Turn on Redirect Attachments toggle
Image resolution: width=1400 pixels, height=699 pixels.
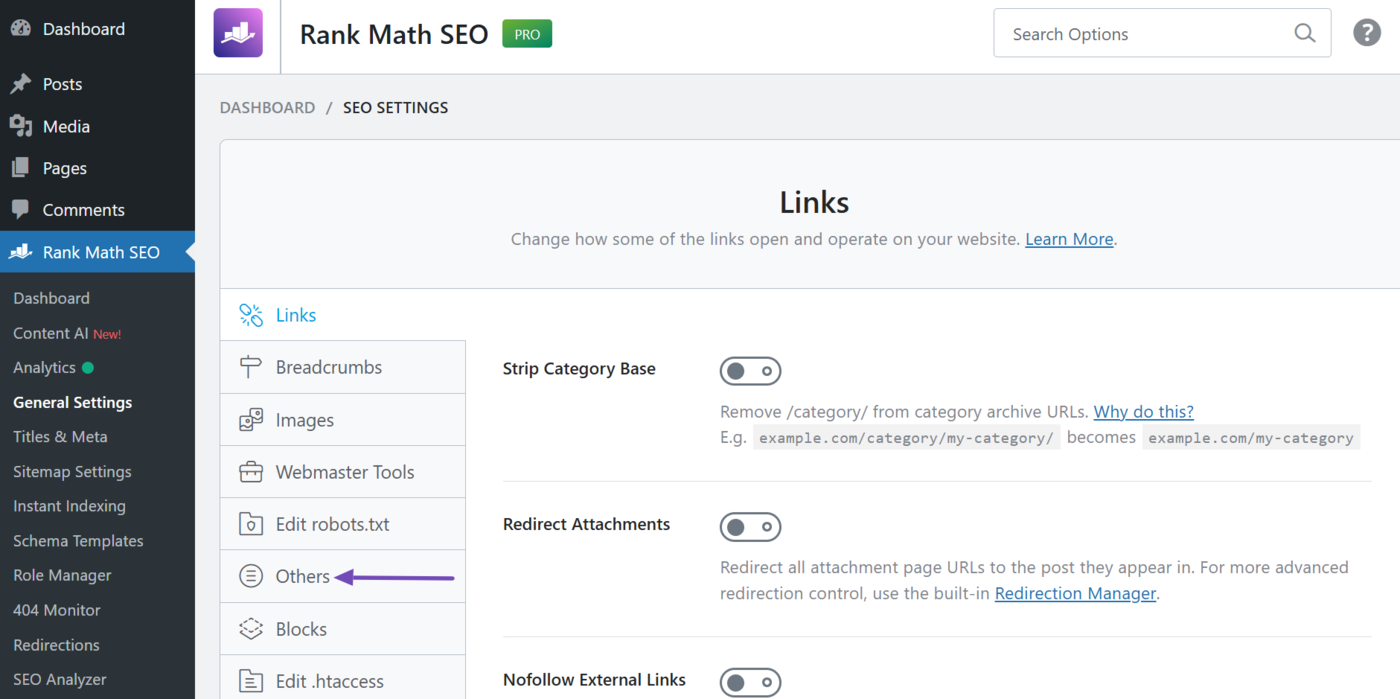750,527
